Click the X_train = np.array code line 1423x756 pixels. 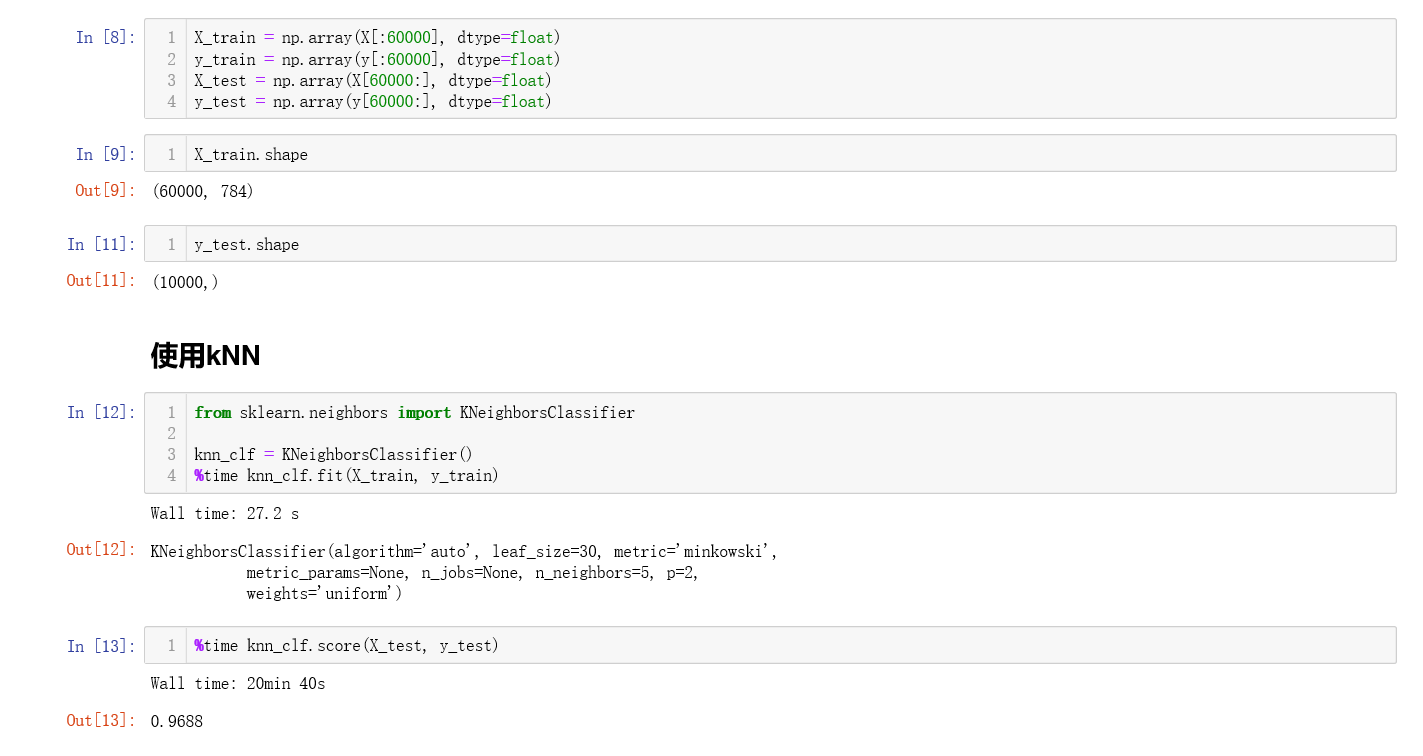(377, 38)
